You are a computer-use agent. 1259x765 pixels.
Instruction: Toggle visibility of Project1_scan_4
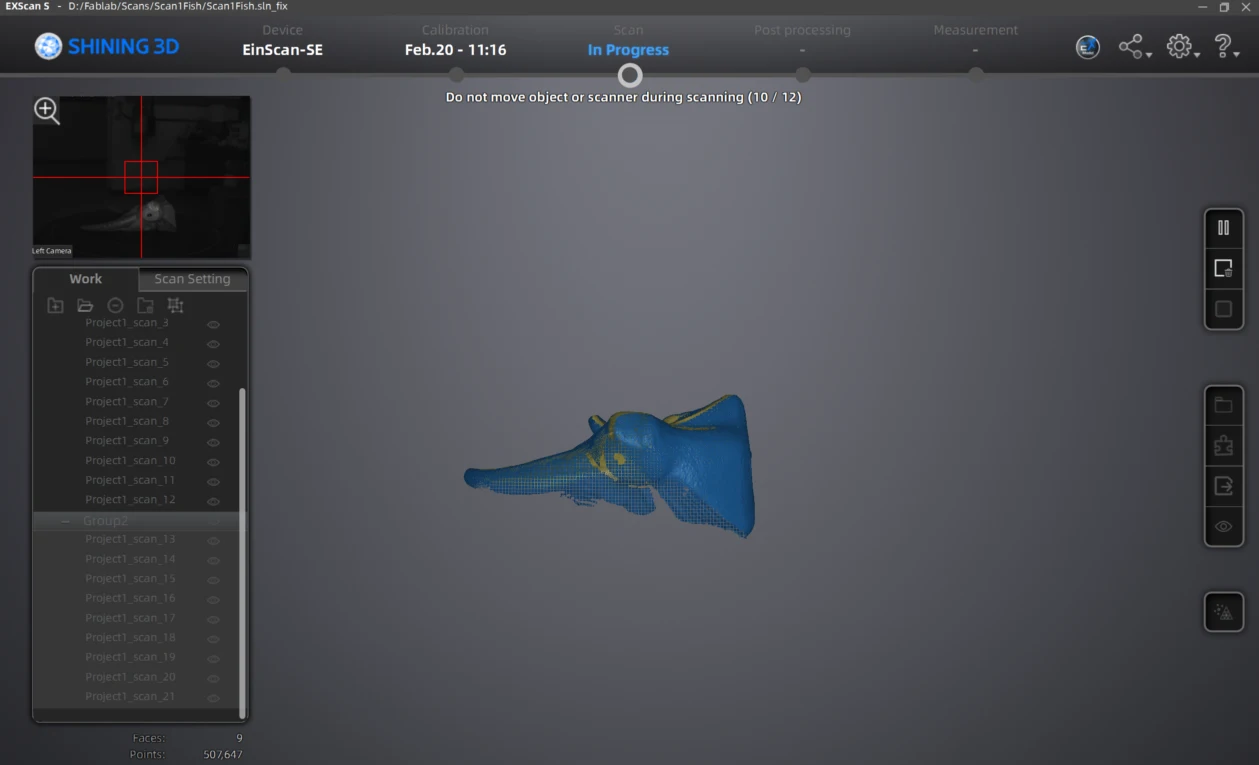[x=213, y=343]
